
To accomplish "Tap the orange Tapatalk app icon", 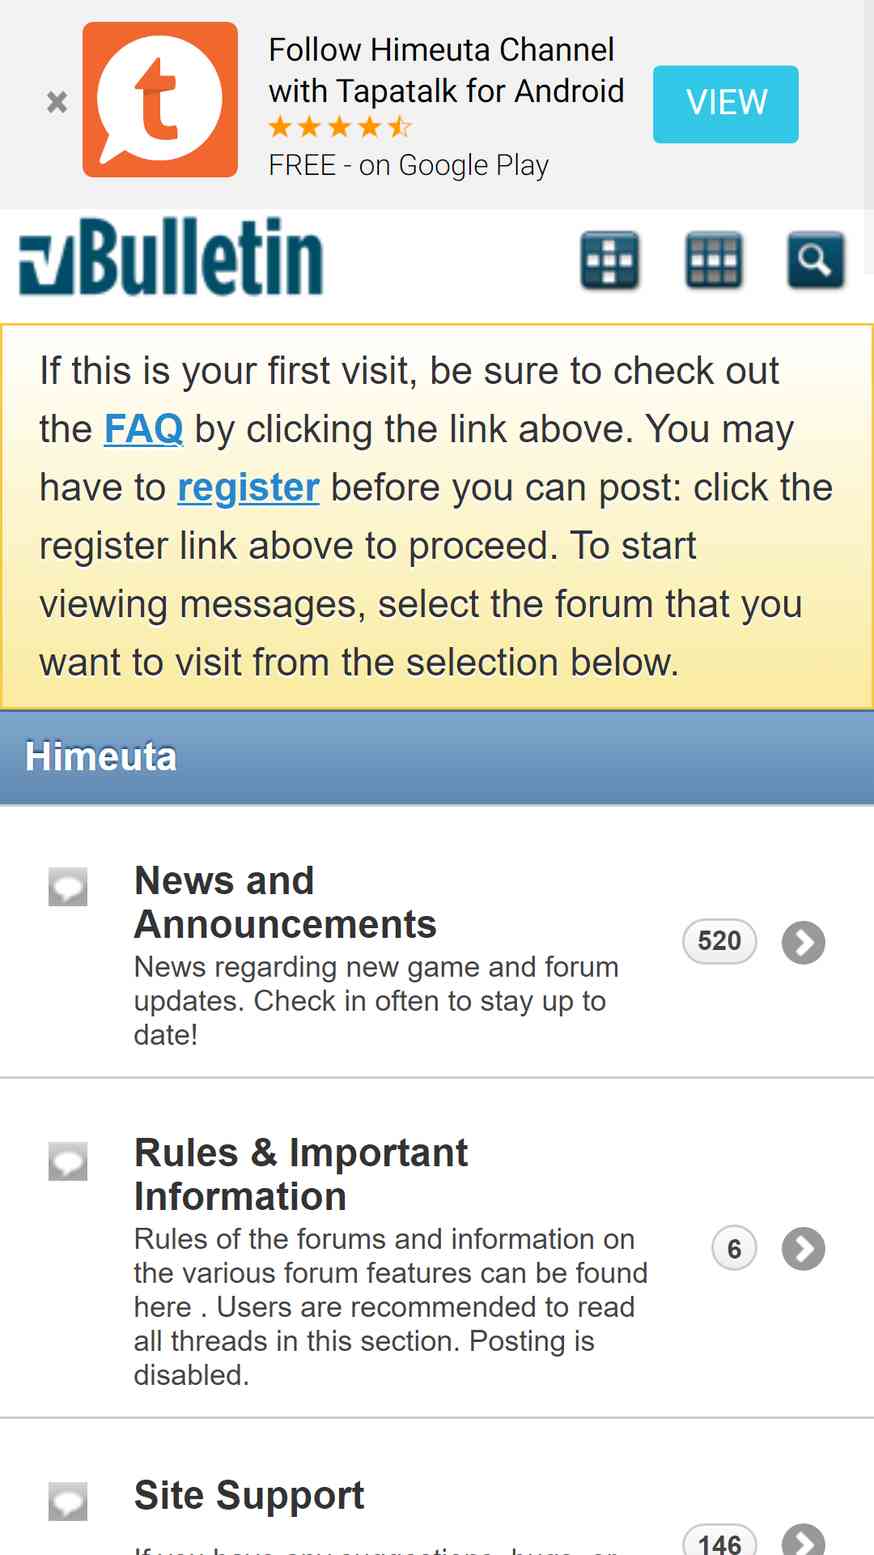I will [160, 100].
